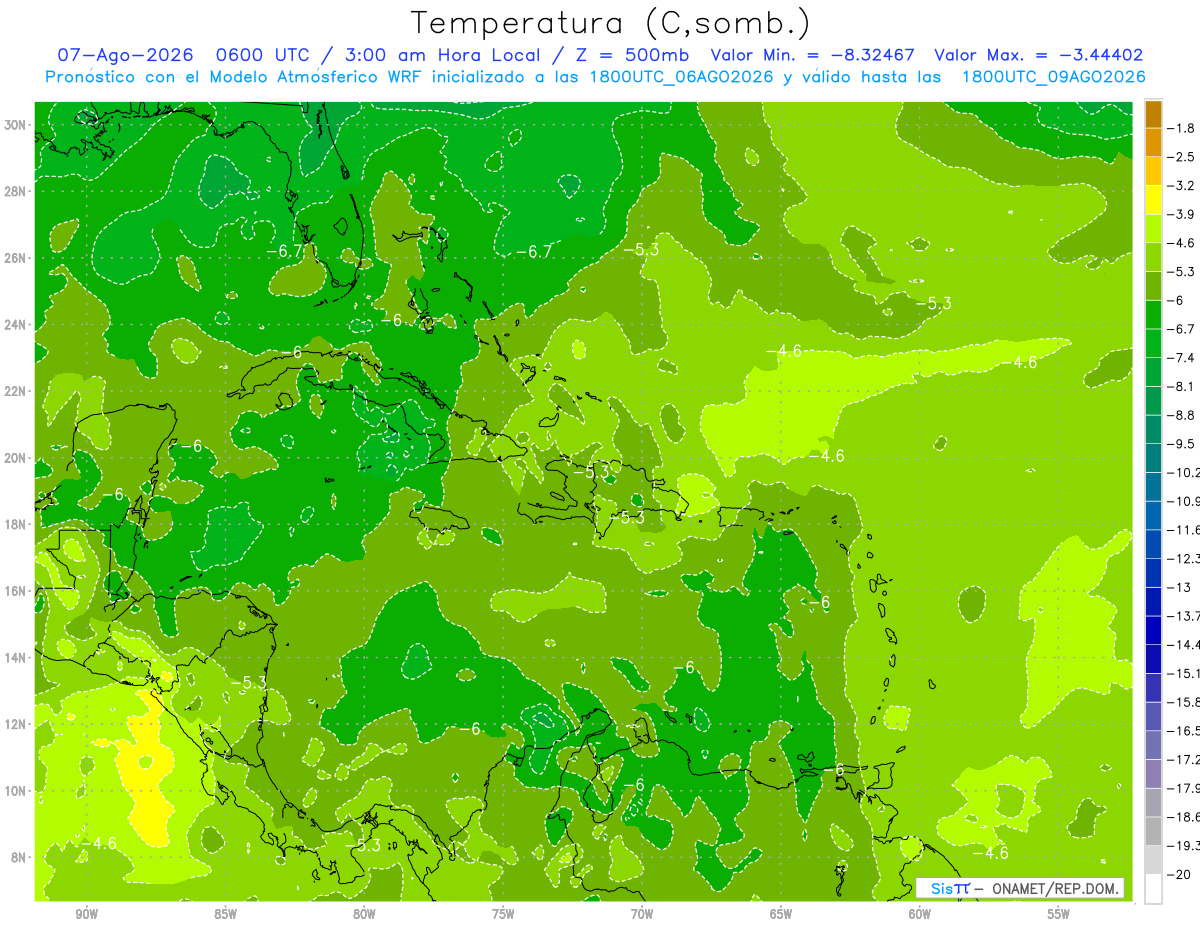
Task: Click the "26N" latitude axis label
Action: [16, 258]
